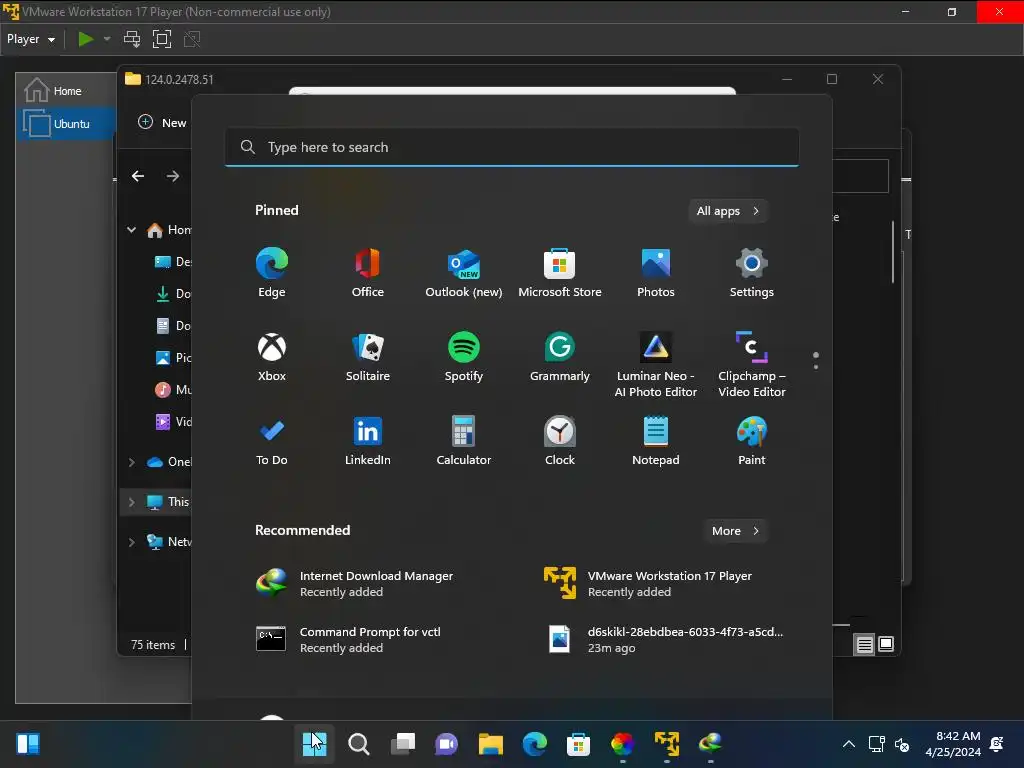Expand OneDrive in Explorer sidebar
Image resolution: width=1024 pixels, height=768 pixels.
point(131,462)
